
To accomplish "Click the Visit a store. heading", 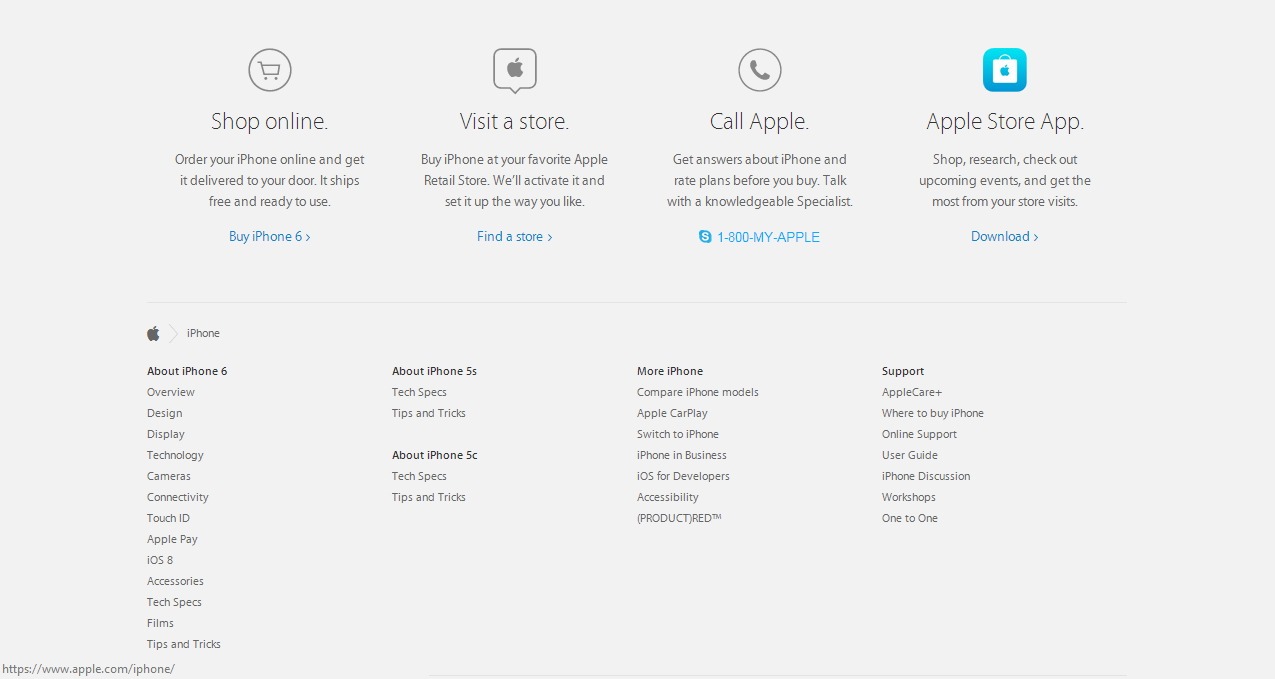I will click(515, 122).
